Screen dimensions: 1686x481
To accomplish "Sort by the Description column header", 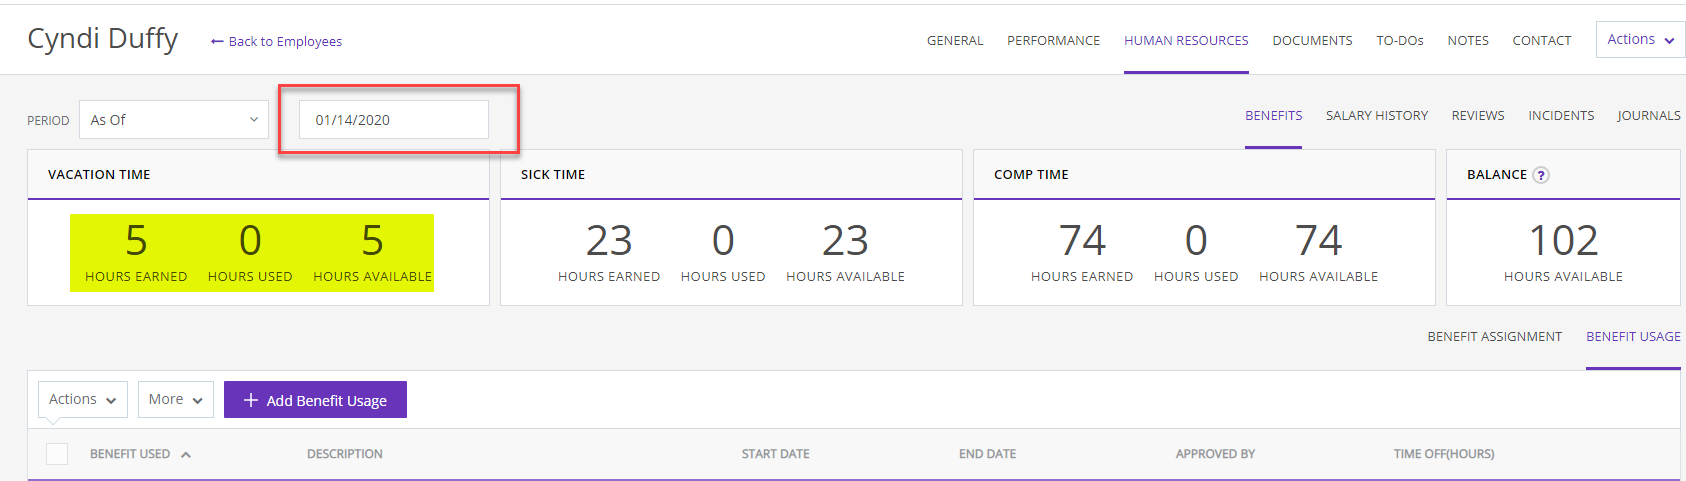I will coord(345,454).
